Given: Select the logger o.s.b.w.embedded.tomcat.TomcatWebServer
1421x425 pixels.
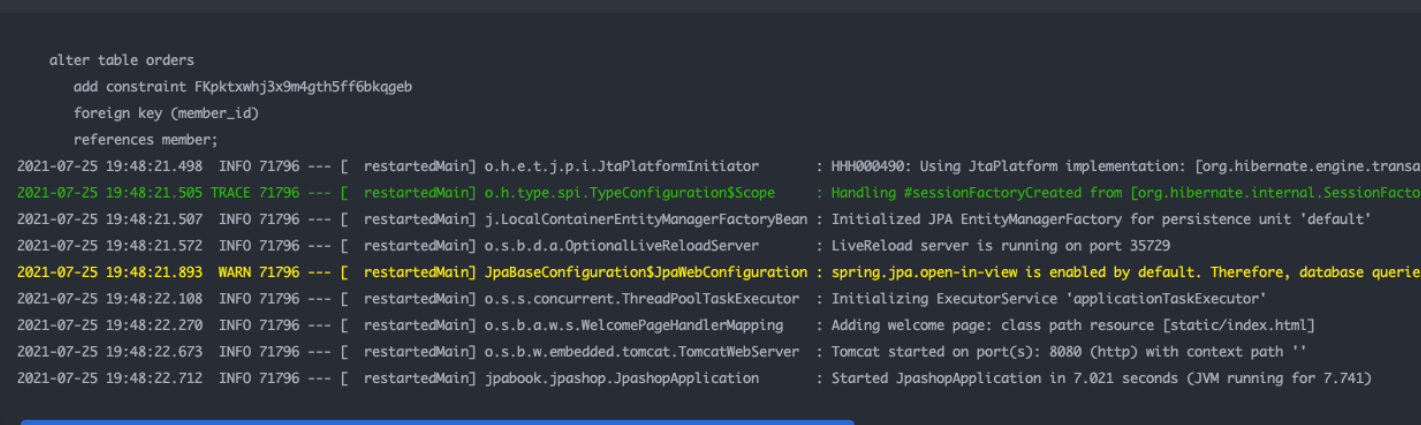Looking at the screenshot, I should (641, 352).
